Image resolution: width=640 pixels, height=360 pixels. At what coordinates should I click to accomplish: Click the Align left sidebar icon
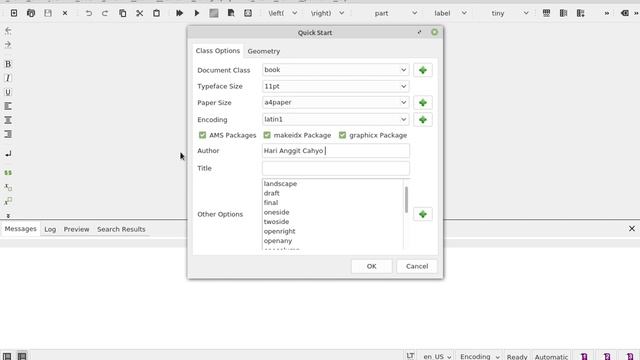point(8,106)
